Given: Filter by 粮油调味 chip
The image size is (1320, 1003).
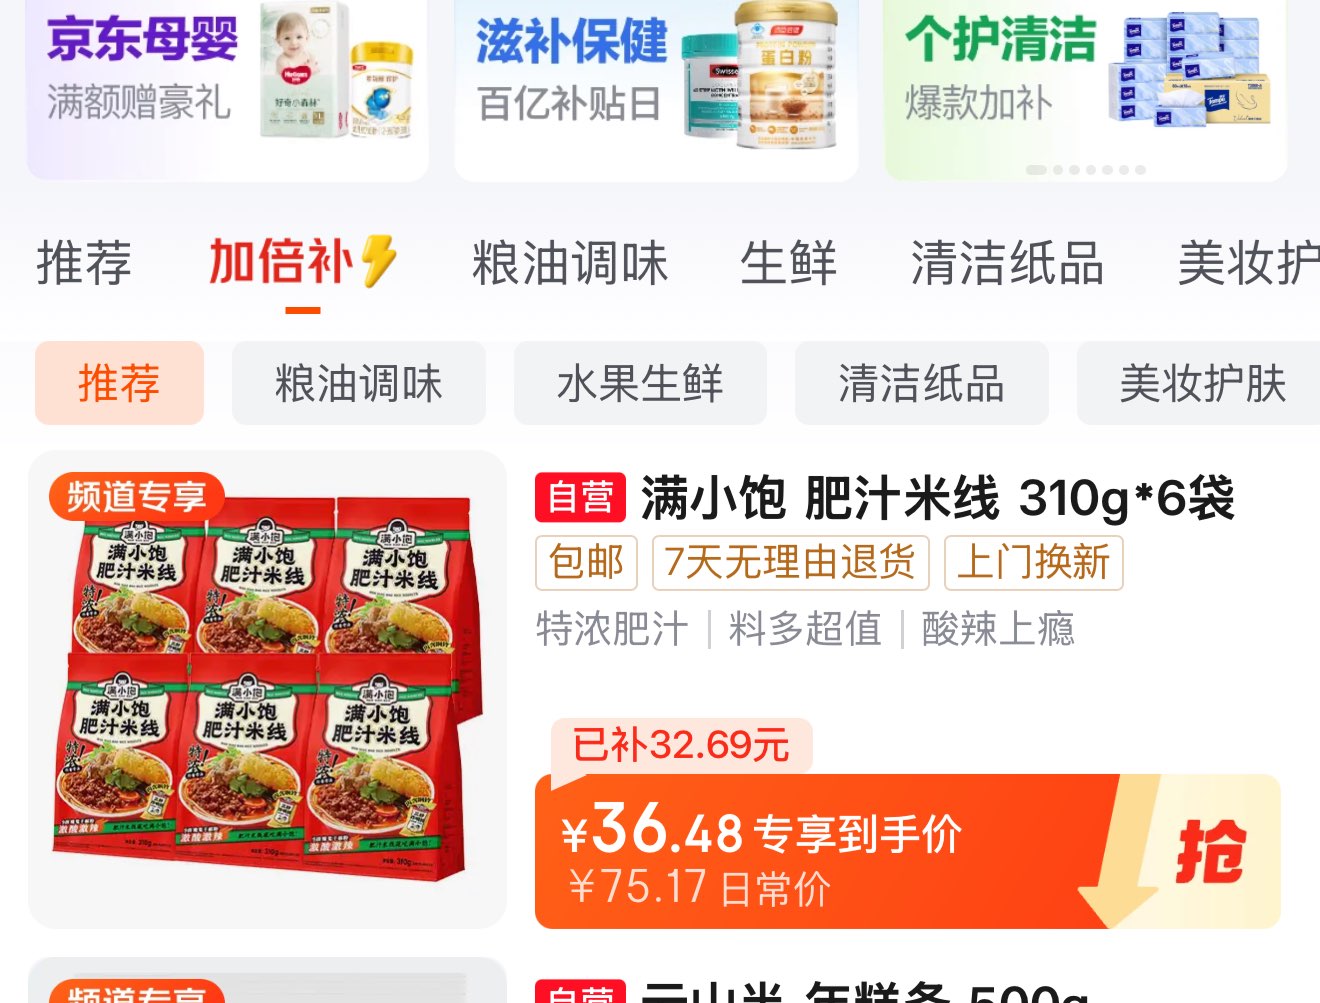Looking at the screenshot, I should 359,383.
